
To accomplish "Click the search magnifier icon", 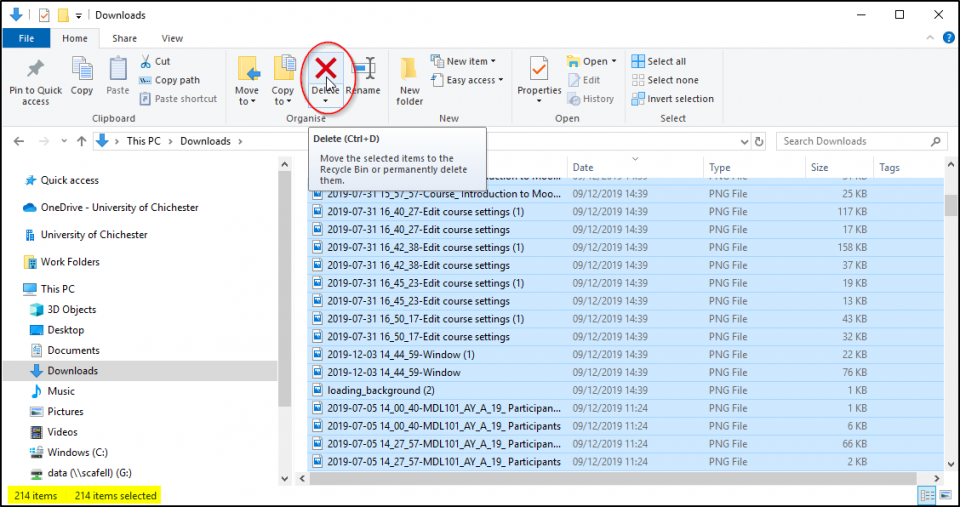I will 936,141.
